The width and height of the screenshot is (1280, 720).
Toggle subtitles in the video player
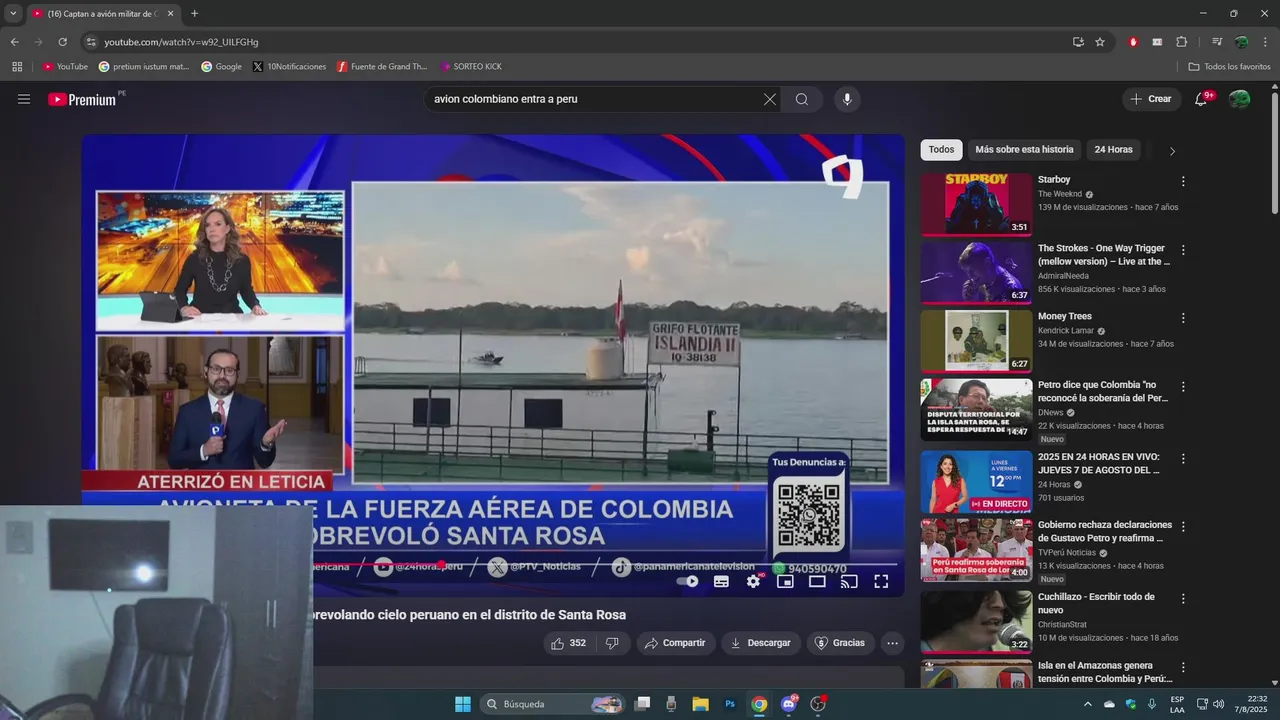pos(721,581)
